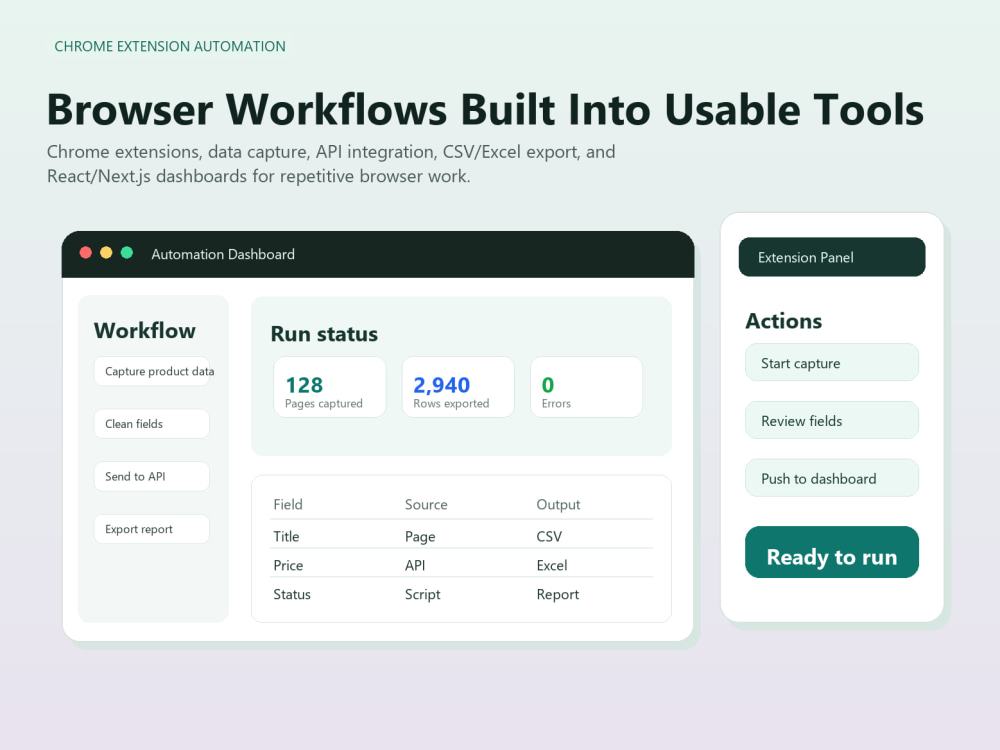
Task: Click the Extension Panel header bar
Action: coord(832,257)
